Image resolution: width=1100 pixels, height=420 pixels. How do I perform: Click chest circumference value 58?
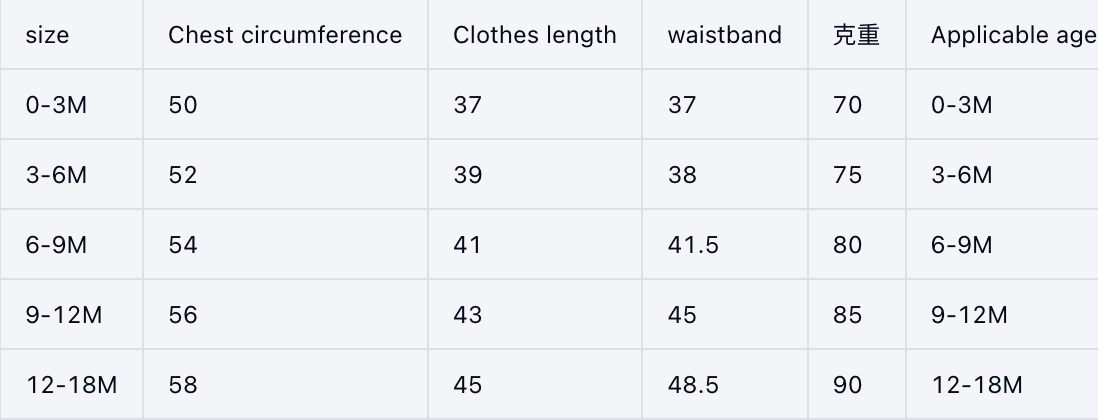tap(183, 385)
